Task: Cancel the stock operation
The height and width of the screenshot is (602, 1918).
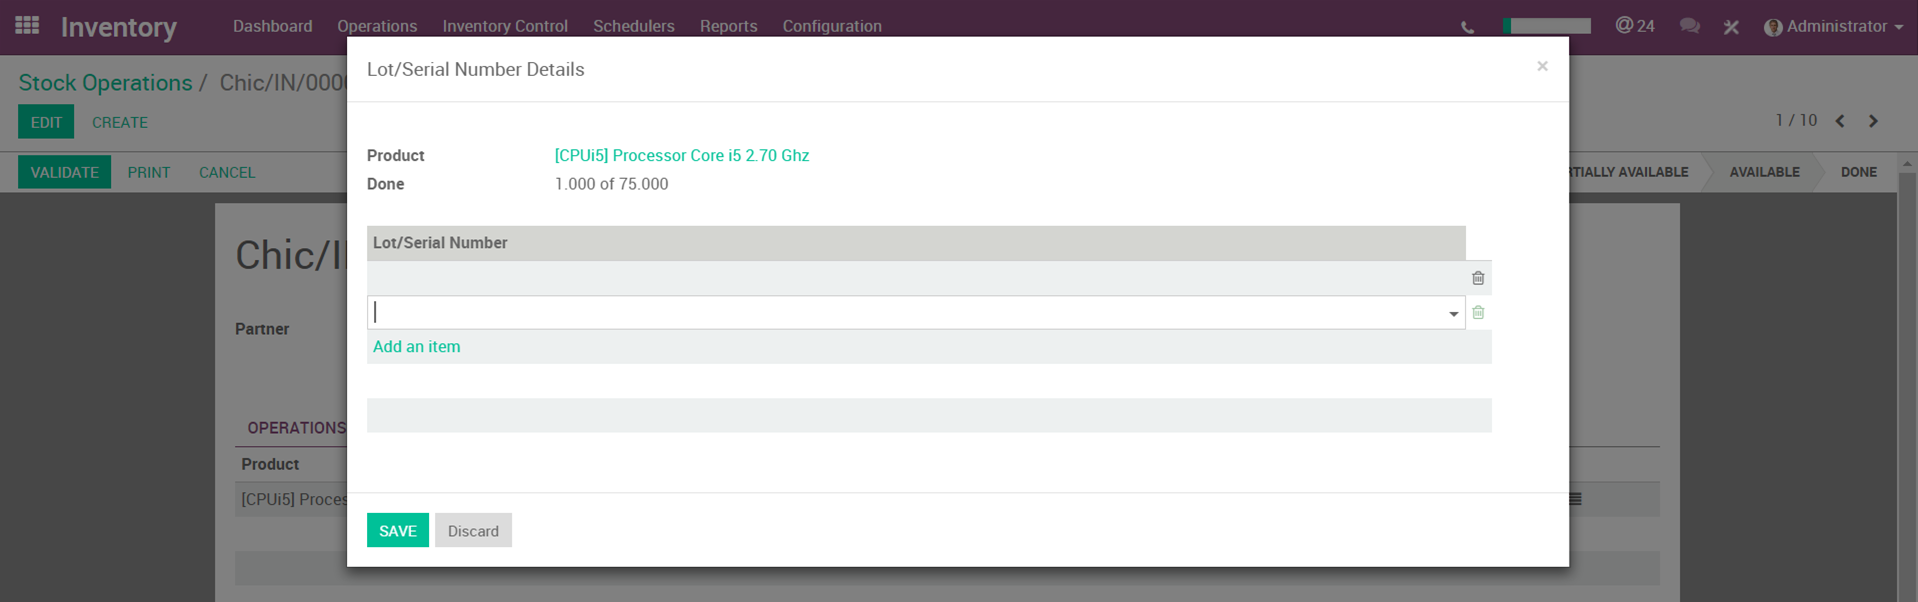Action: pos(227,172)
